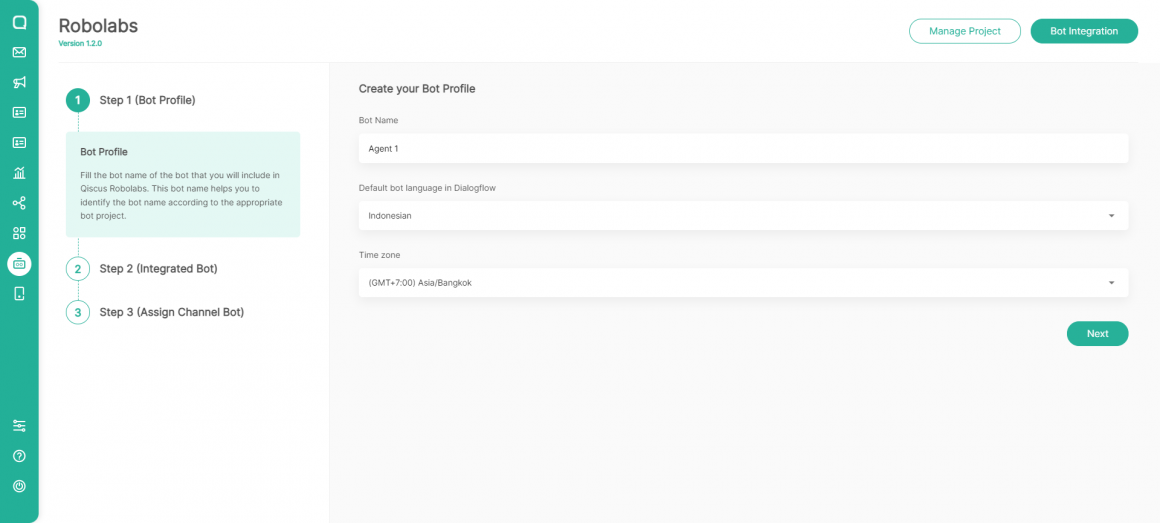
Task: Click the question mark help icon
Action: [19, 456]
